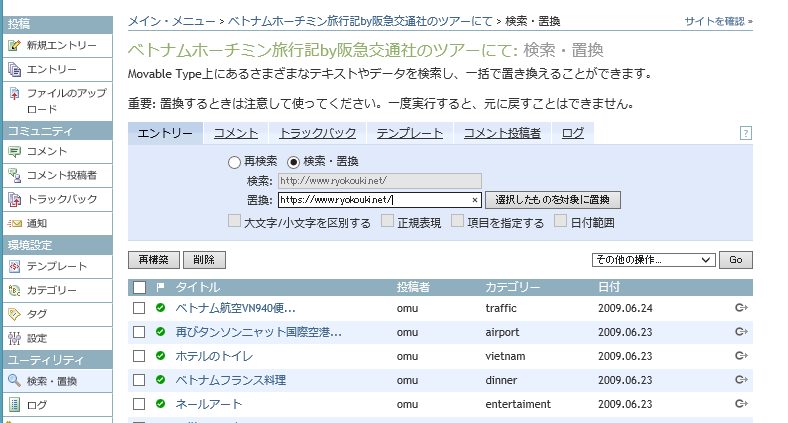Switch to the テンプレート tab
The image size is (788, 423).
click(410, 133)
